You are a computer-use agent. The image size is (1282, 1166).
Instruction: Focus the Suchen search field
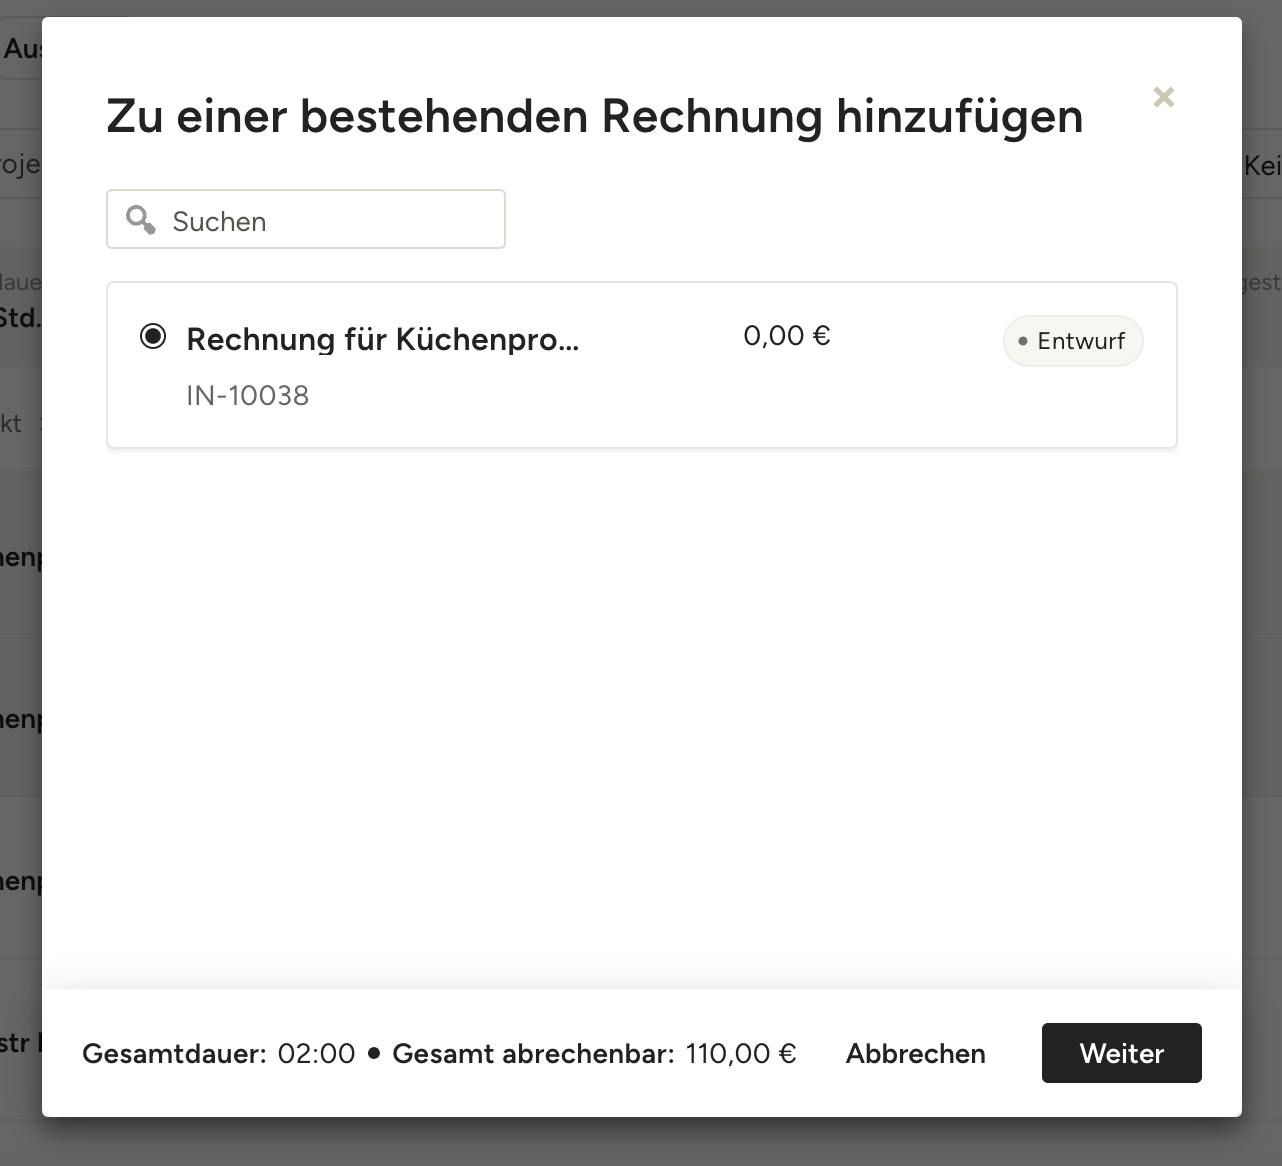(x=306, y=219)
